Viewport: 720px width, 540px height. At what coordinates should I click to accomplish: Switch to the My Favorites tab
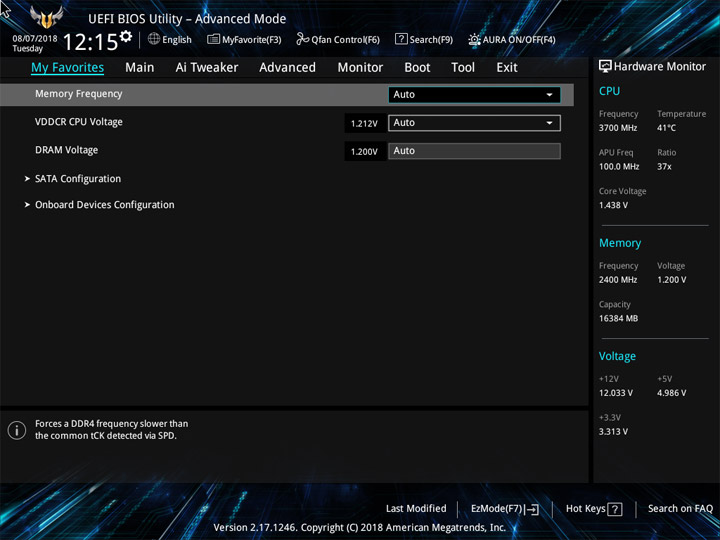click(68, 68)
